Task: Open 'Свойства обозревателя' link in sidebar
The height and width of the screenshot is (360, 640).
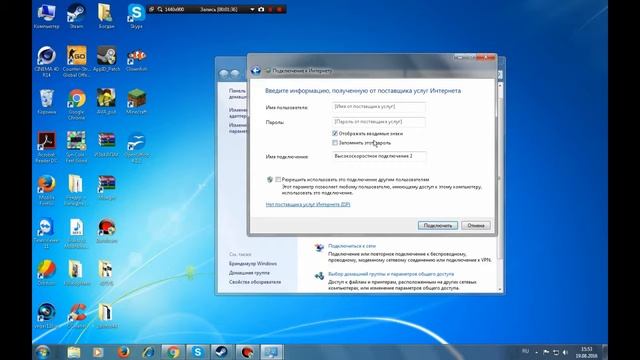Action: click(x=255, y=282)
